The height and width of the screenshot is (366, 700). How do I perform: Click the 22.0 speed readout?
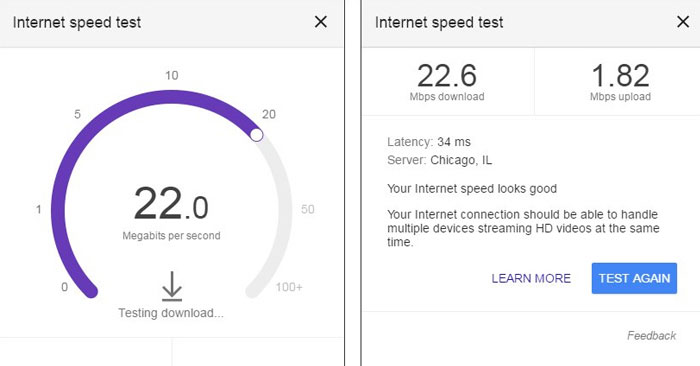[x=171, y=204]
